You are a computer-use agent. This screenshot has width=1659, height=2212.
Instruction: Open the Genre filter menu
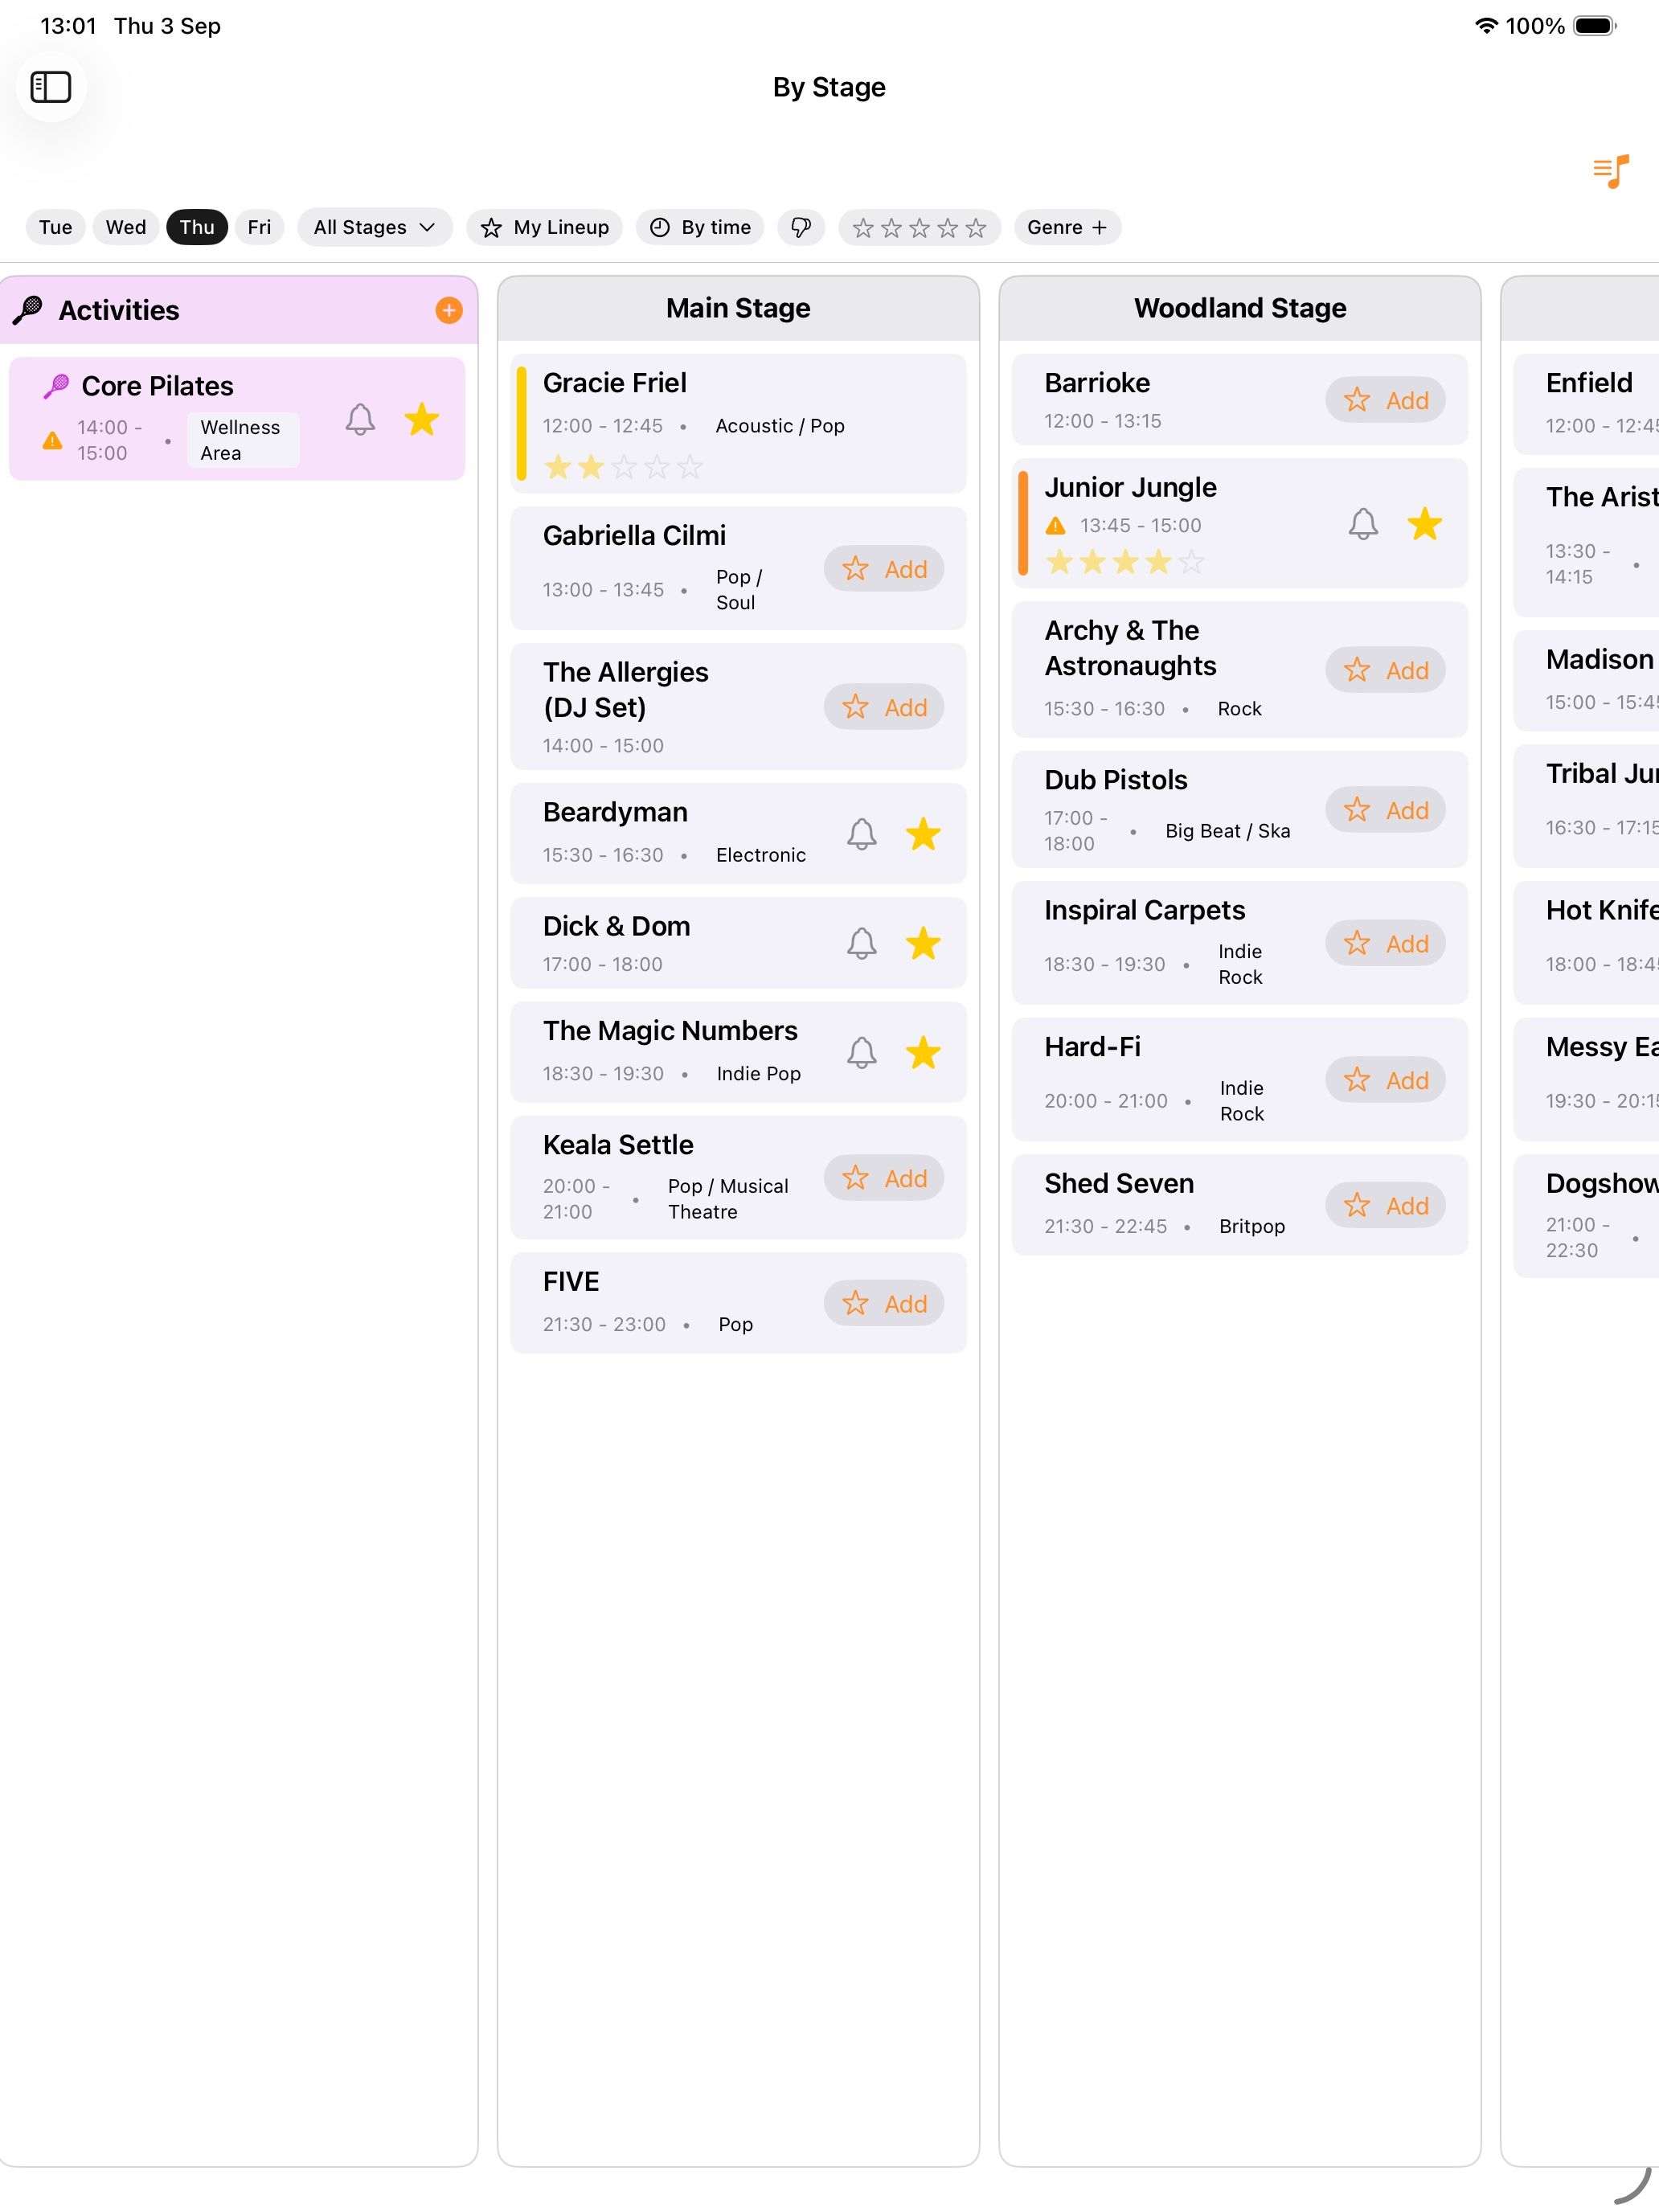pos(1067,227)
